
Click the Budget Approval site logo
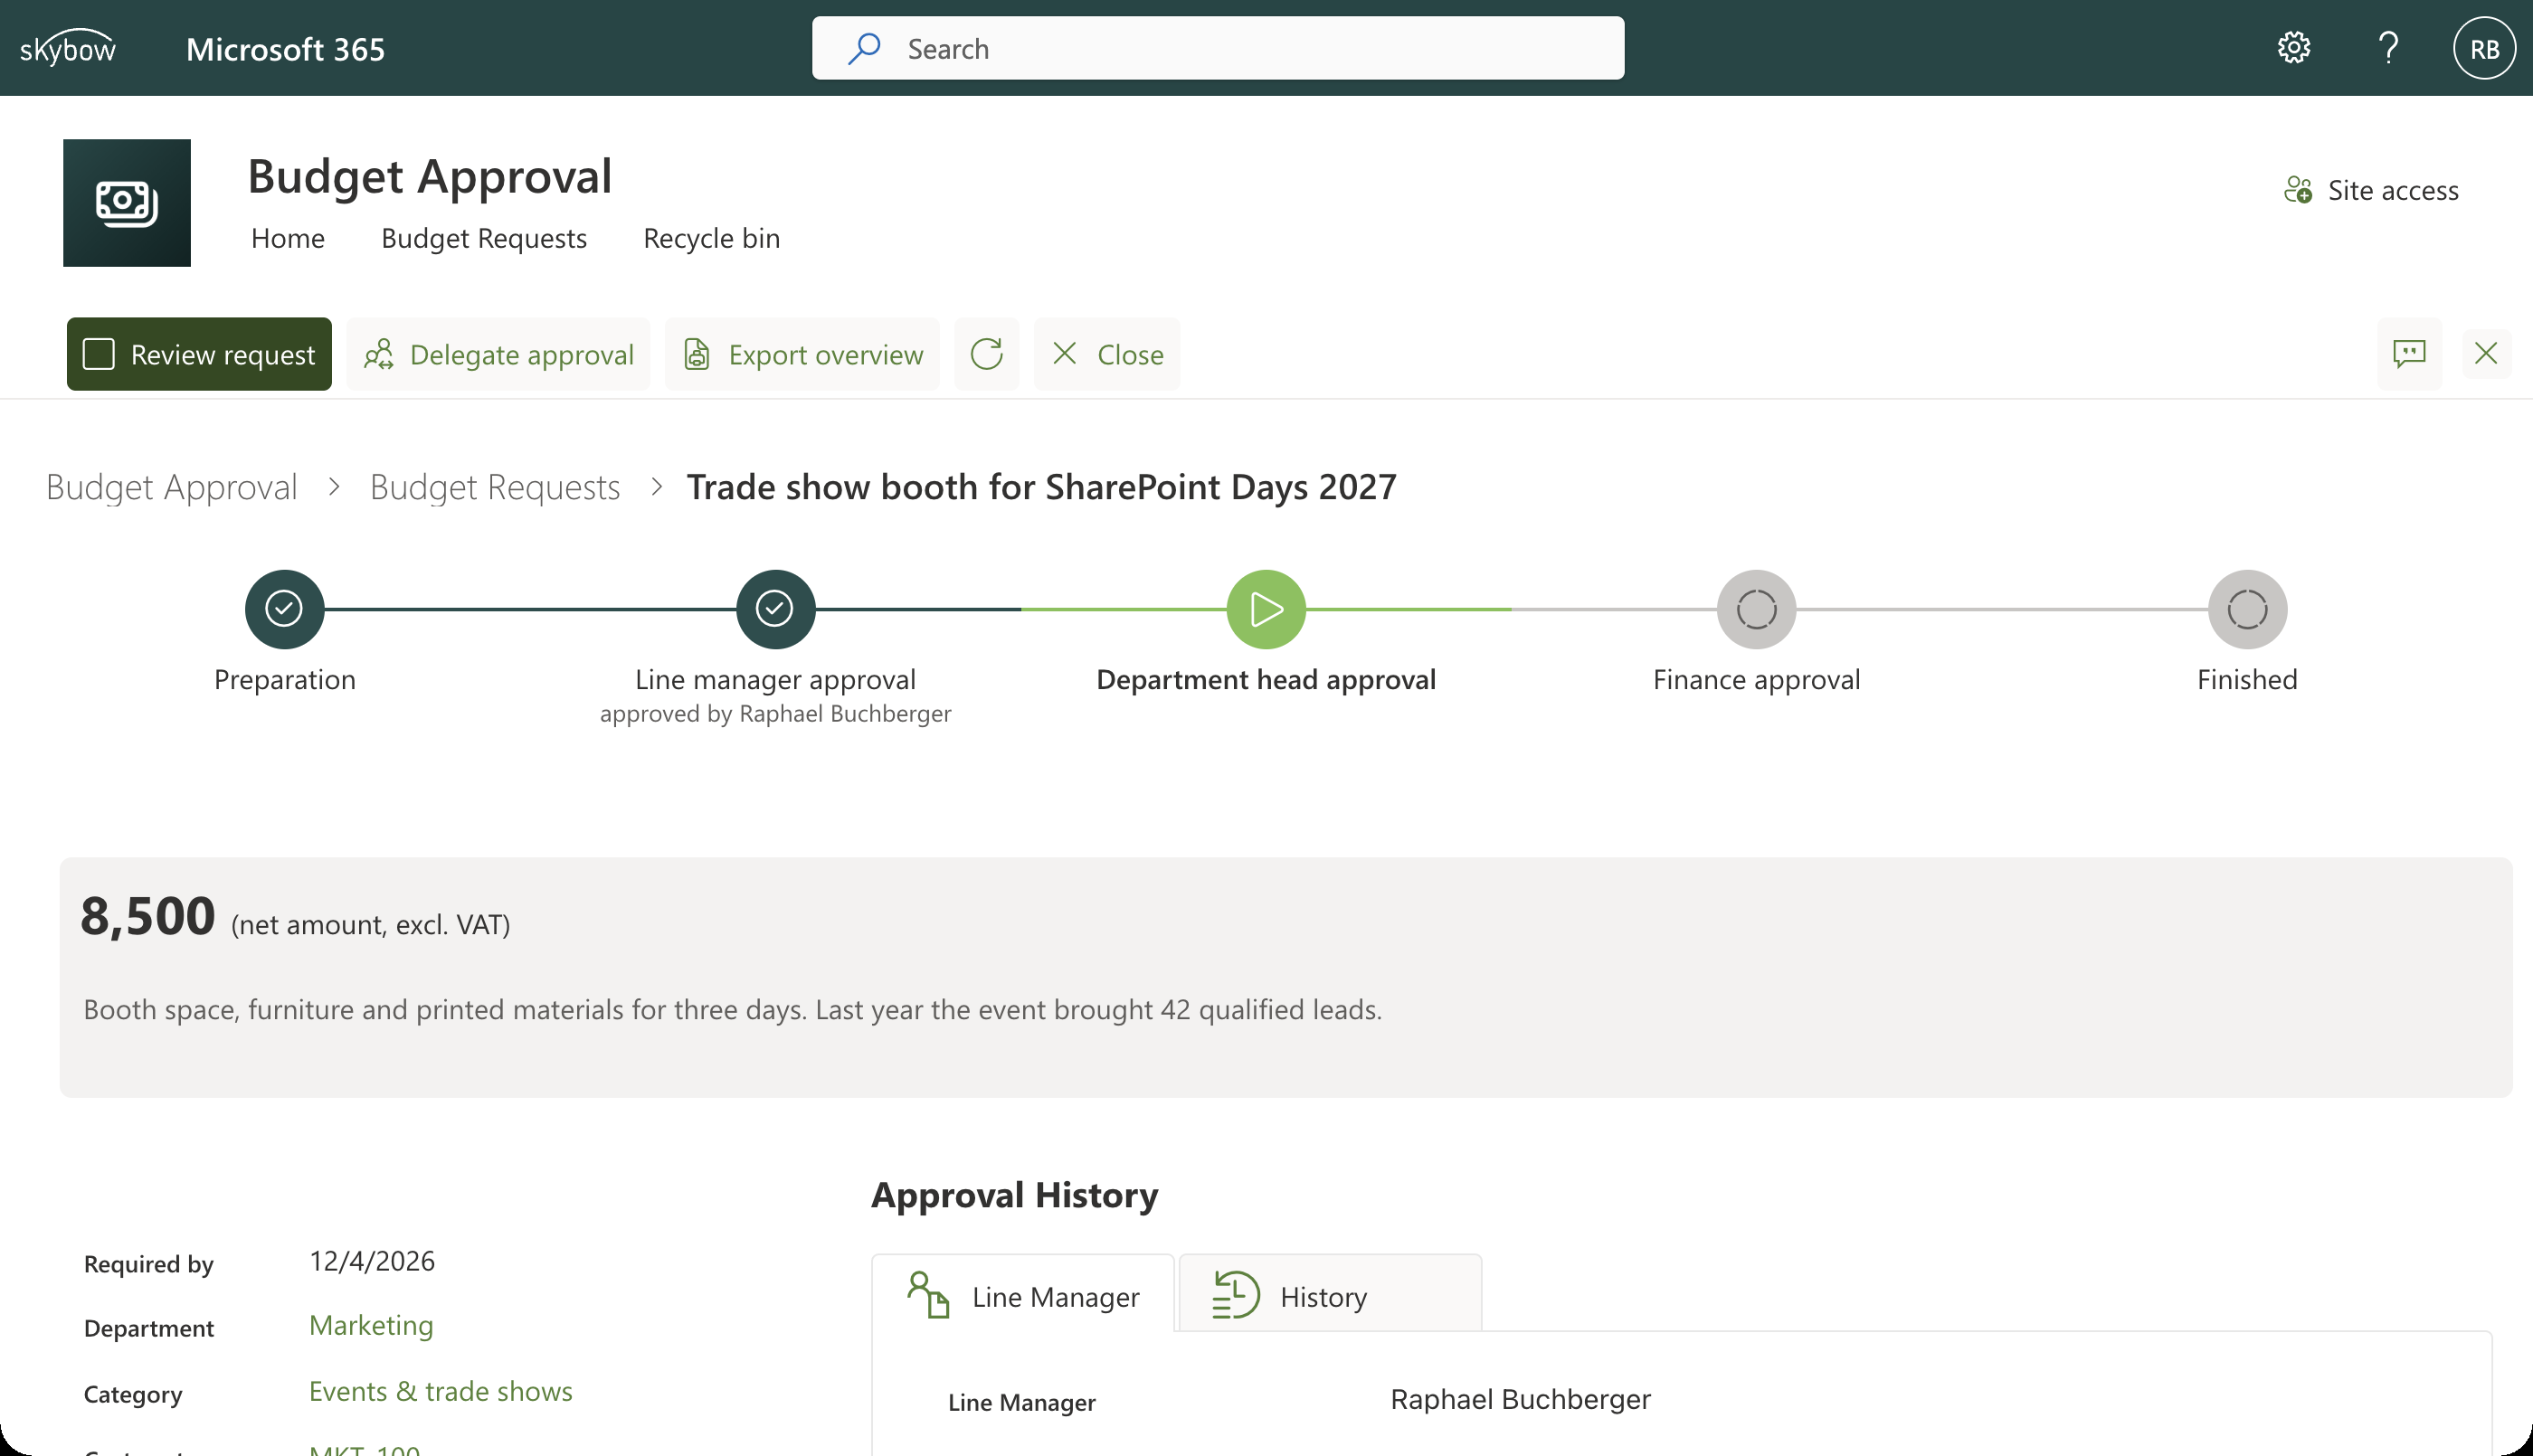tap(127, 203)
